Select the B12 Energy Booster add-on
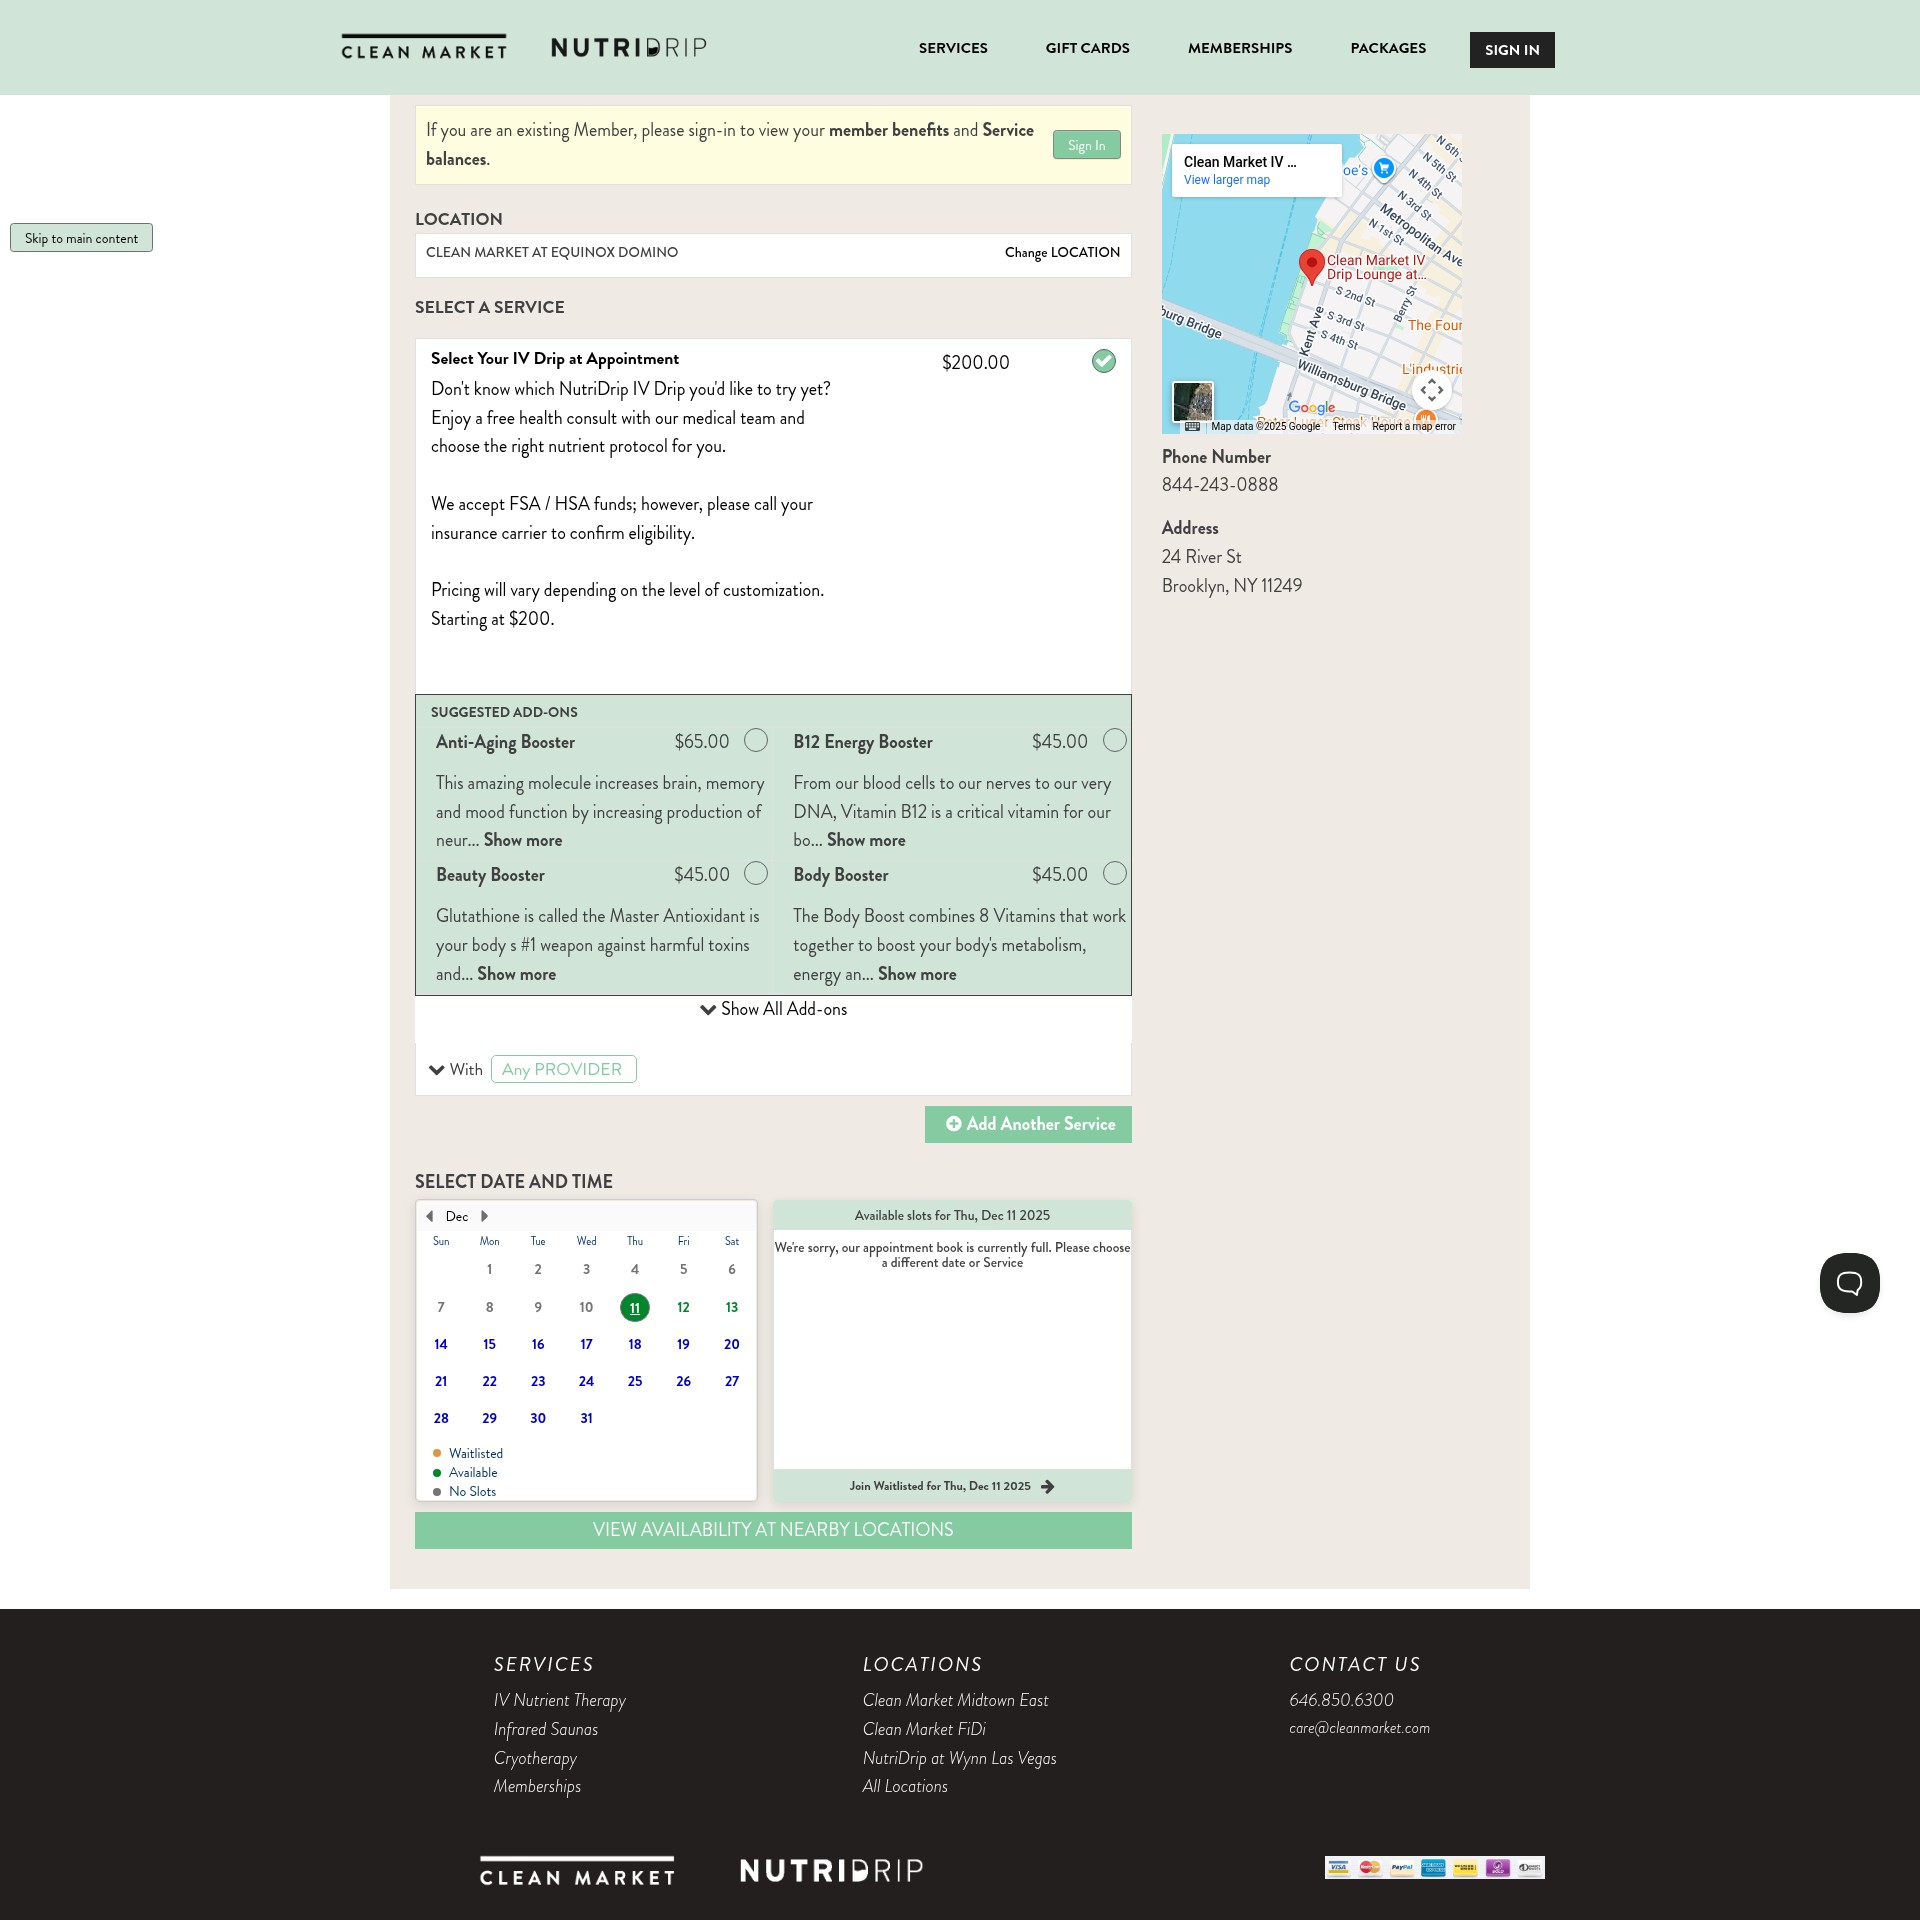1920x1920 pixels. 1114,740
